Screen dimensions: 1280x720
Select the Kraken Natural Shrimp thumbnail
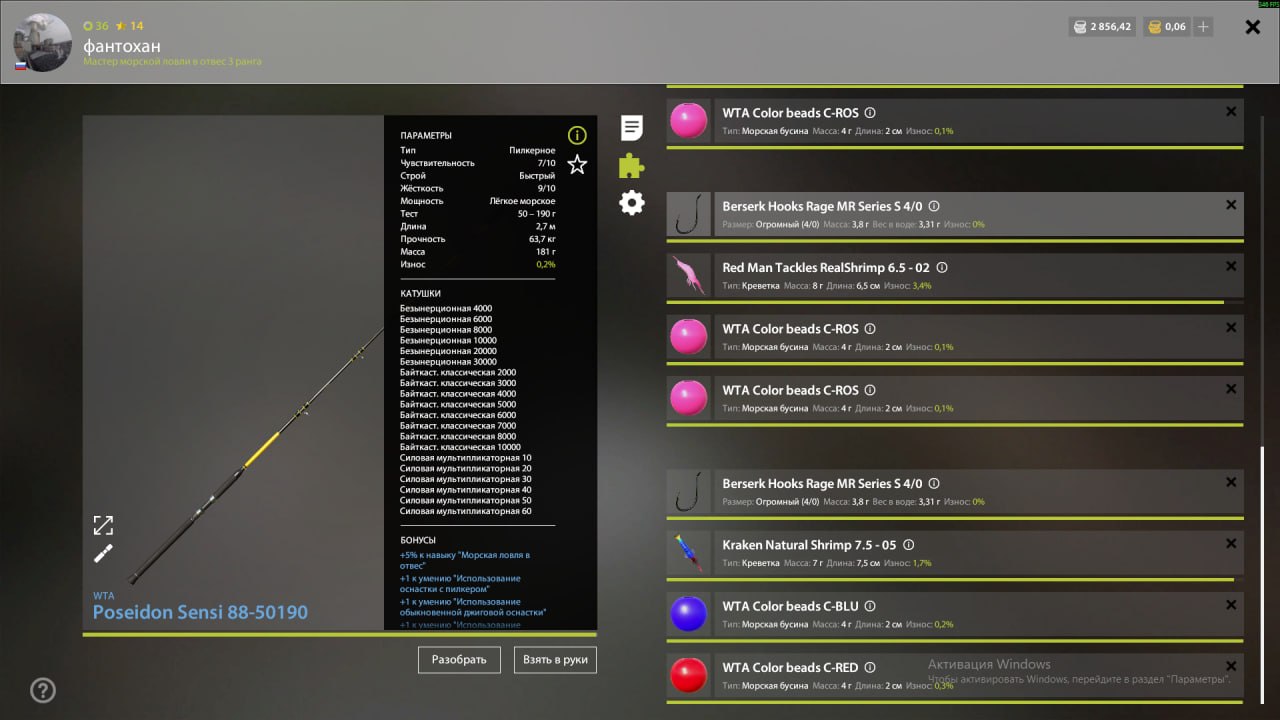(688, 553)
